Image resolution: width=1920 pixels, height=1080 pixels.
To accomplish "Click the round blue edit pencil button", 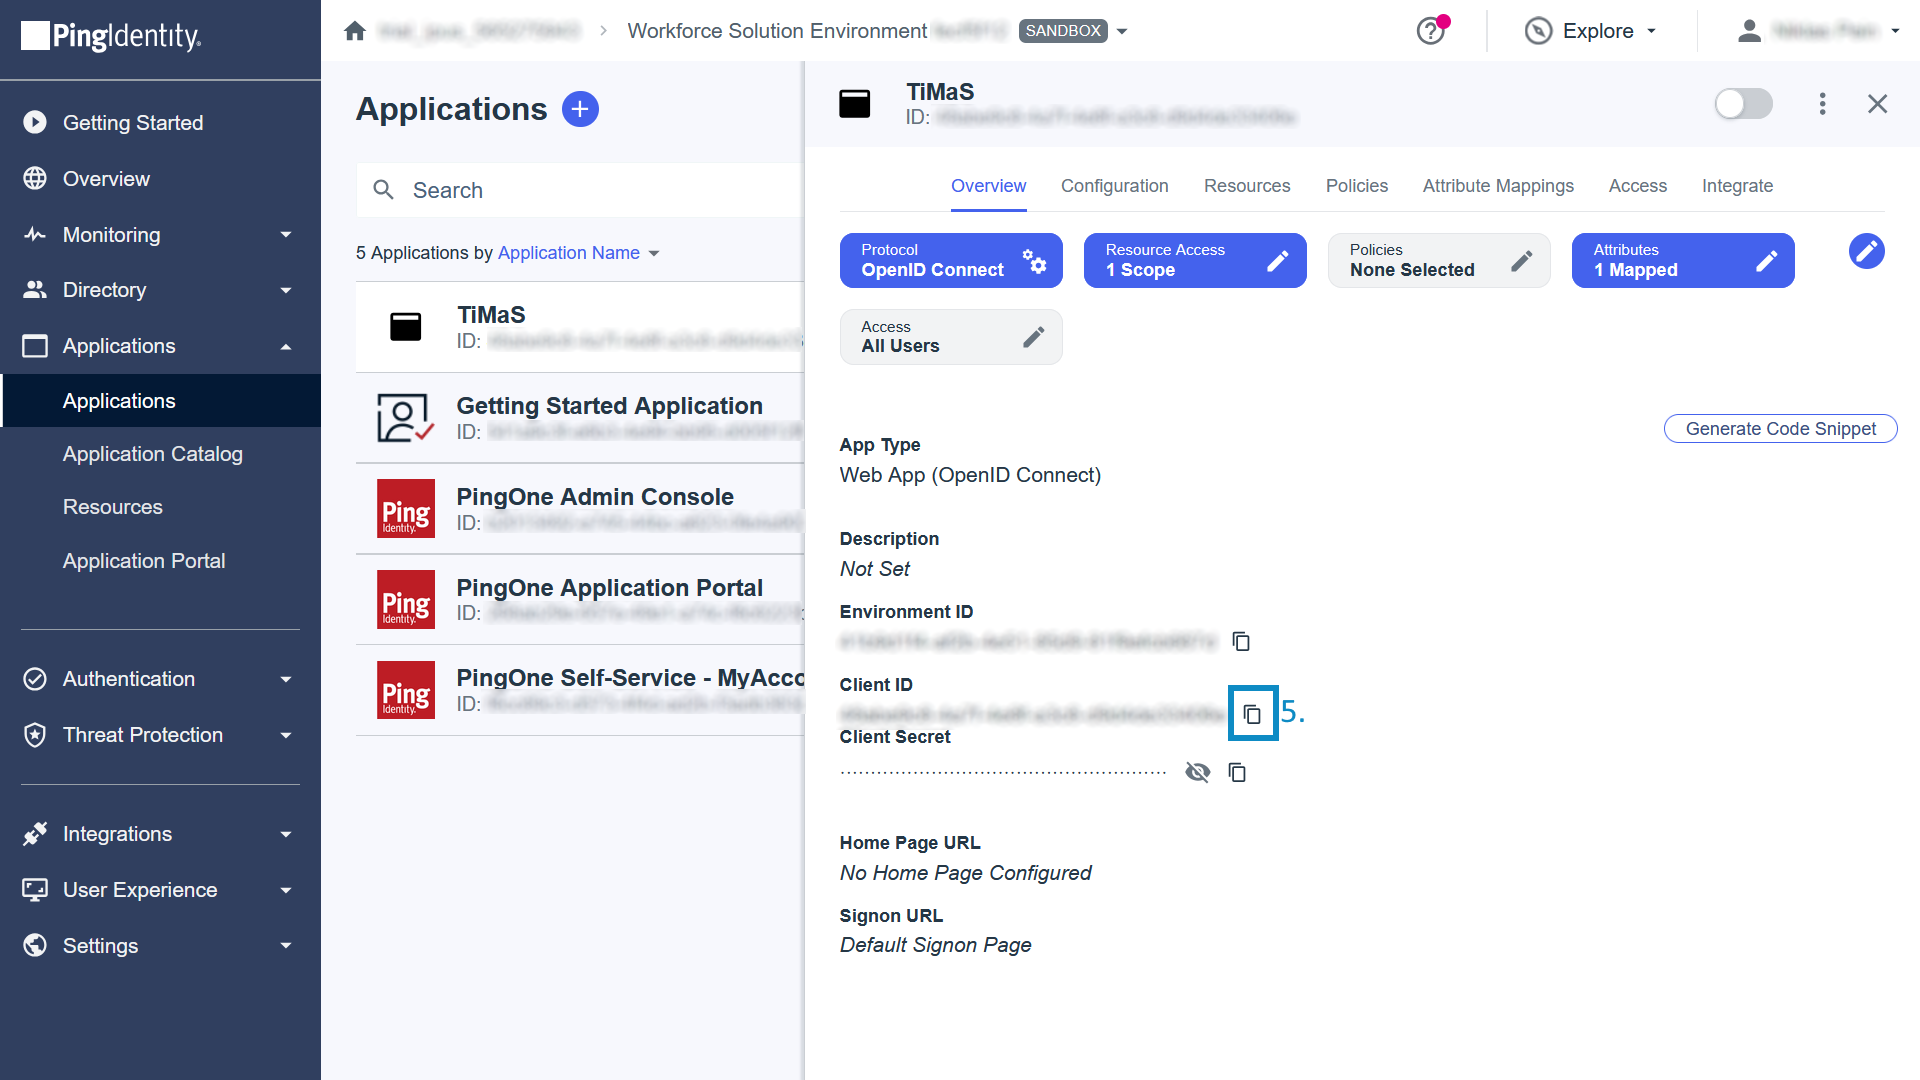I will pyautogui.click(x=1866, y=251).
